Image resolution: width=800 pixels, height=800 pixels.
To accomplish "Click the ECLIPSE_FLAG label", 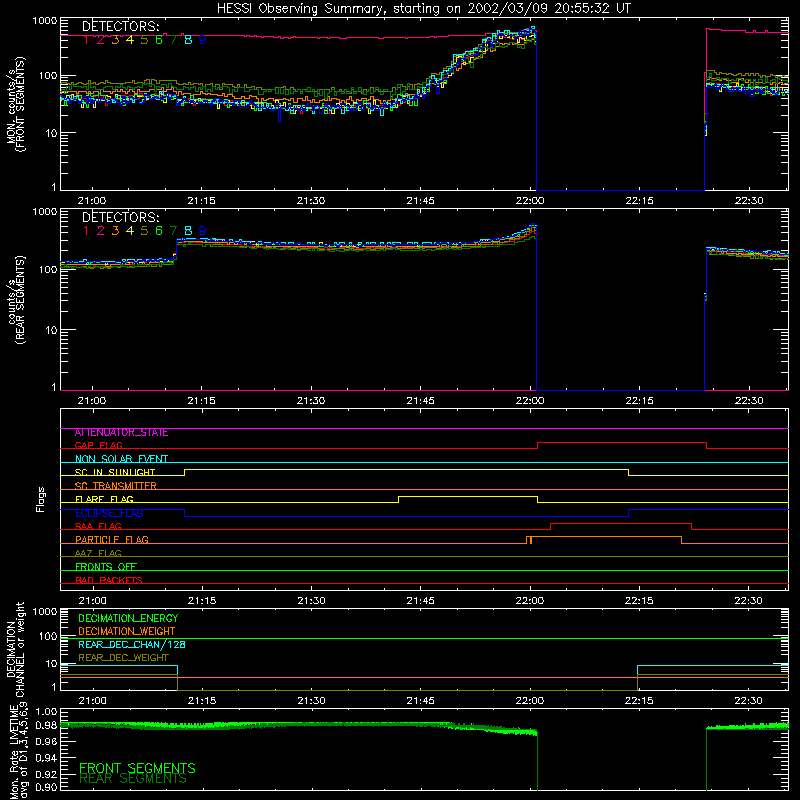I will pos(109,513).
